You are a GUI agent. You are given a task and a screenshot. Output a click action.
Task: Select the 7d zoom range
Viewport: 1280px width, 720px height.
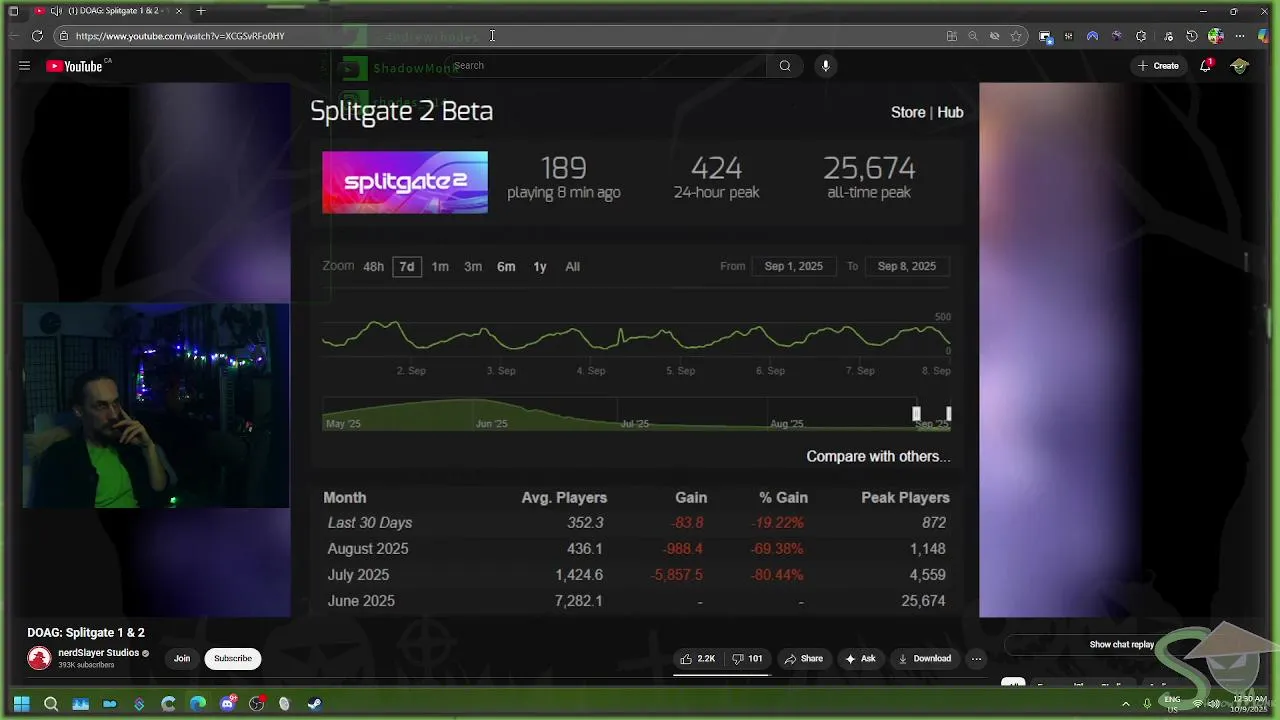pyautogui.click(x=407, y=267)
